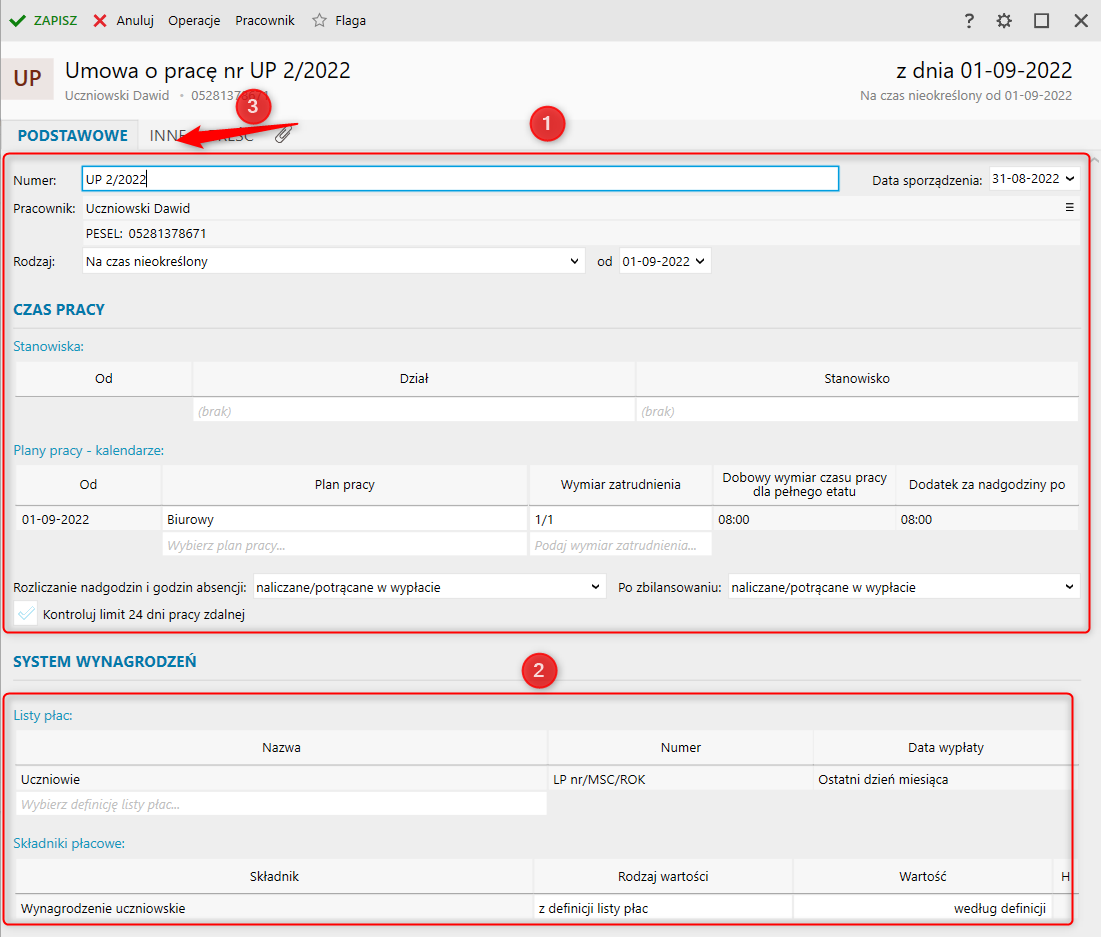The image size is (1101, 937).
Task: Click the Wymiar zatrudnienia column header
Action: point(620,484)
